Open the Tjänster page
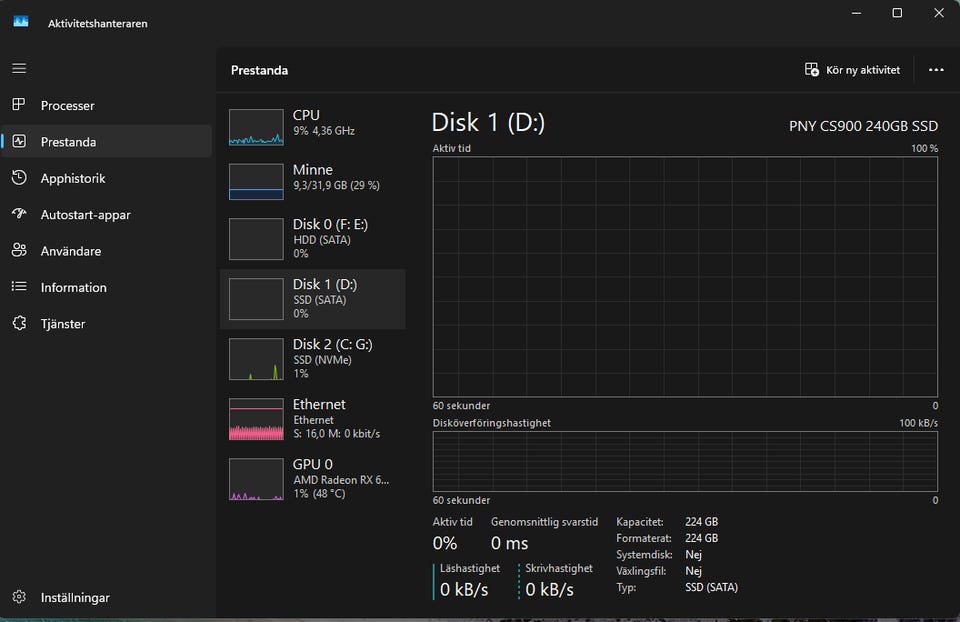This screenshot has height=622, width=960. (x=107, y=324)
